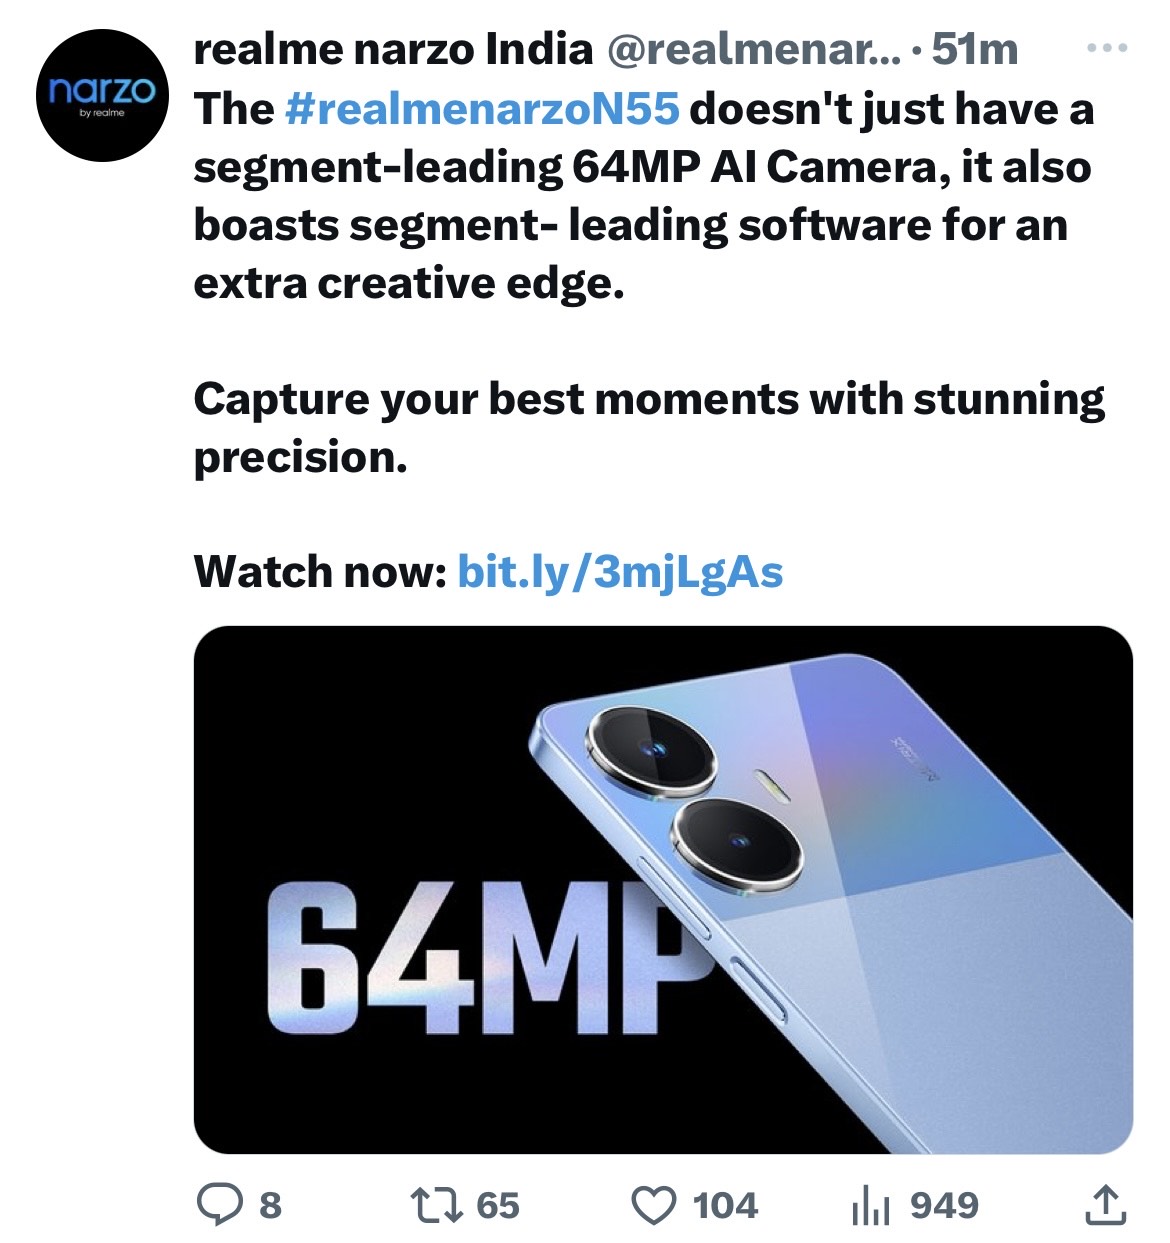Open the #realmenarzoN55 hashtag
Viewport: 1170px width, 1243px height.
pyautogui.click(x=482, y=109)
